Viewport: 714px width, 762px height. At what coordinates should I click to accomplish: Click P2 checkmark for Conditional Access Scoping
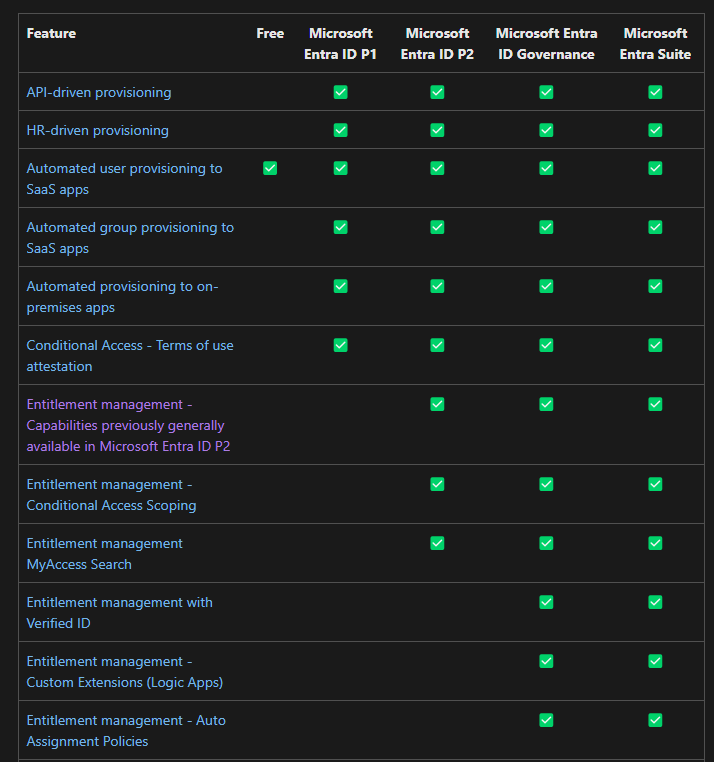[437, 485]
